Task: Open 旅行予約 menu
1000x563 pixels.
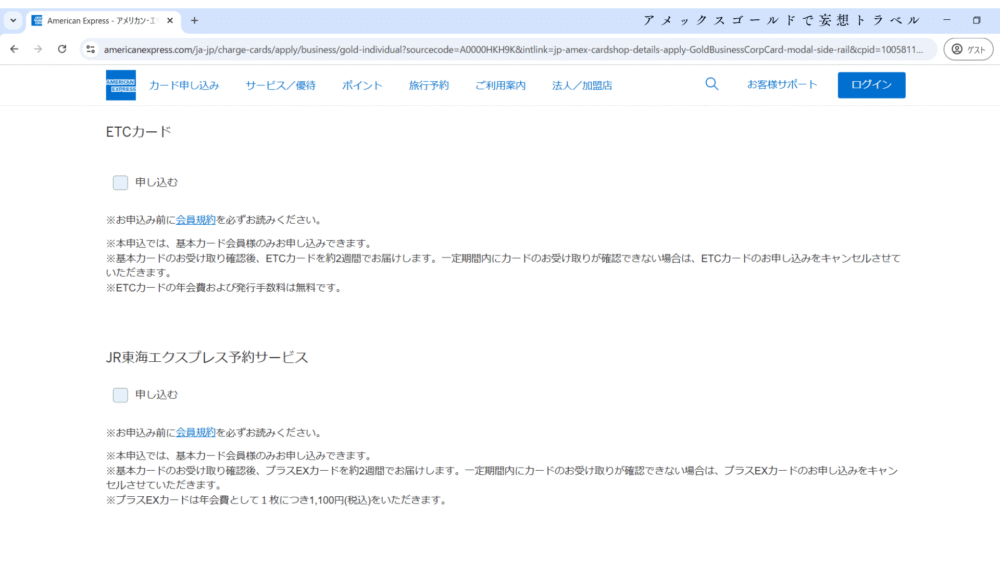Action: point(429,85)
